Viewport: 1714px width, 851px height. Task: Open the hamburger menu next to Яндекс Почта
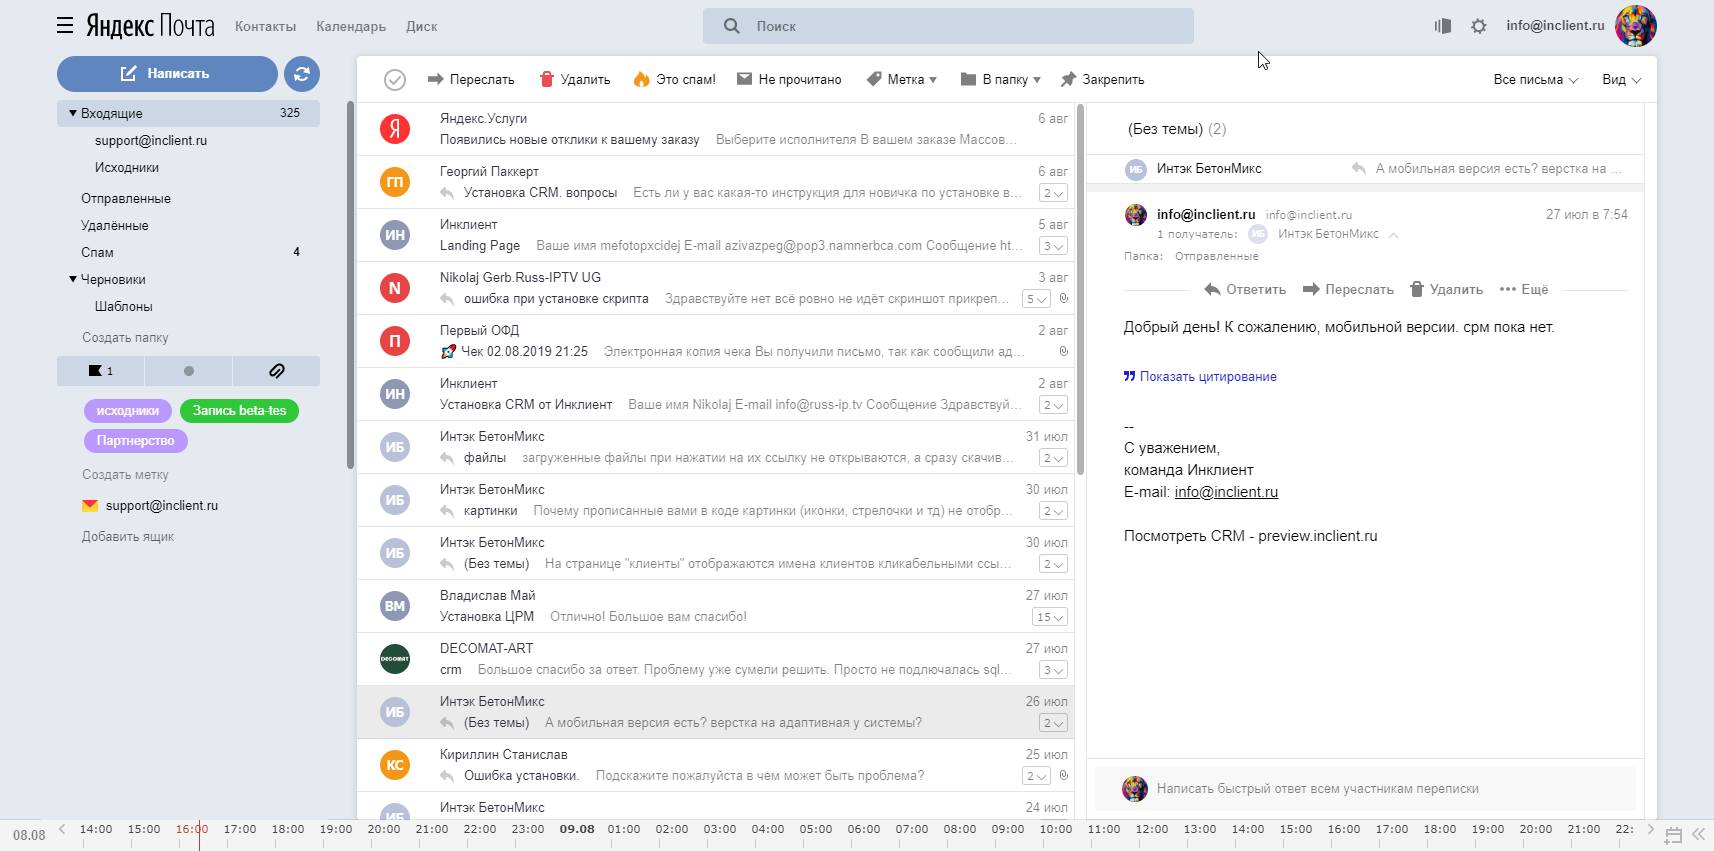pyautogui.click(x=65, y=26)
